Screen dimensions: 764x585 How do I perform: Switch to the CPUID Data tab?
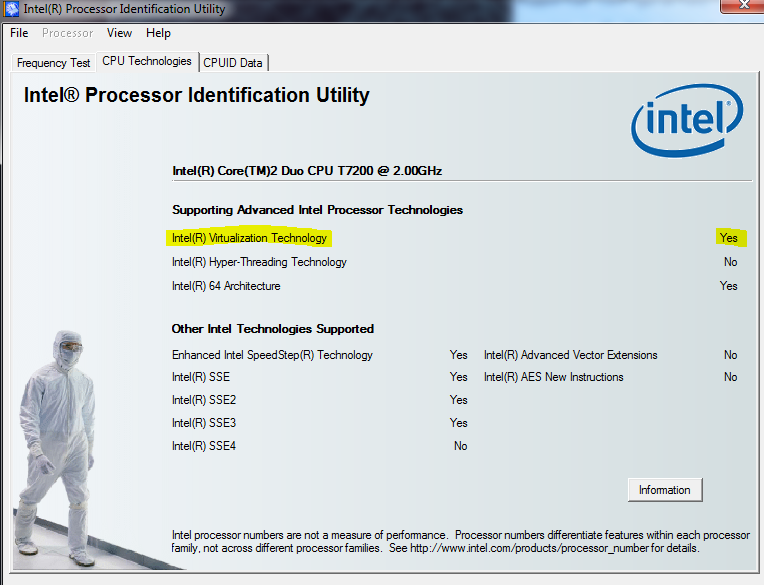tap(233, 63)
